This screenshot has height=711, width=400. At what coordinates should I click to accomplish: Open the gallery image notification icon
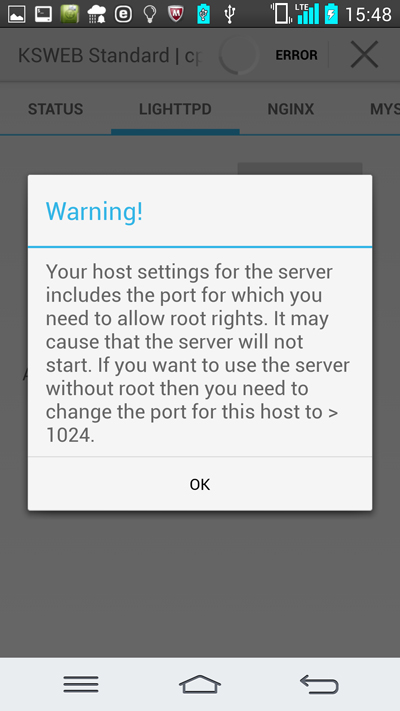point(17,14)
